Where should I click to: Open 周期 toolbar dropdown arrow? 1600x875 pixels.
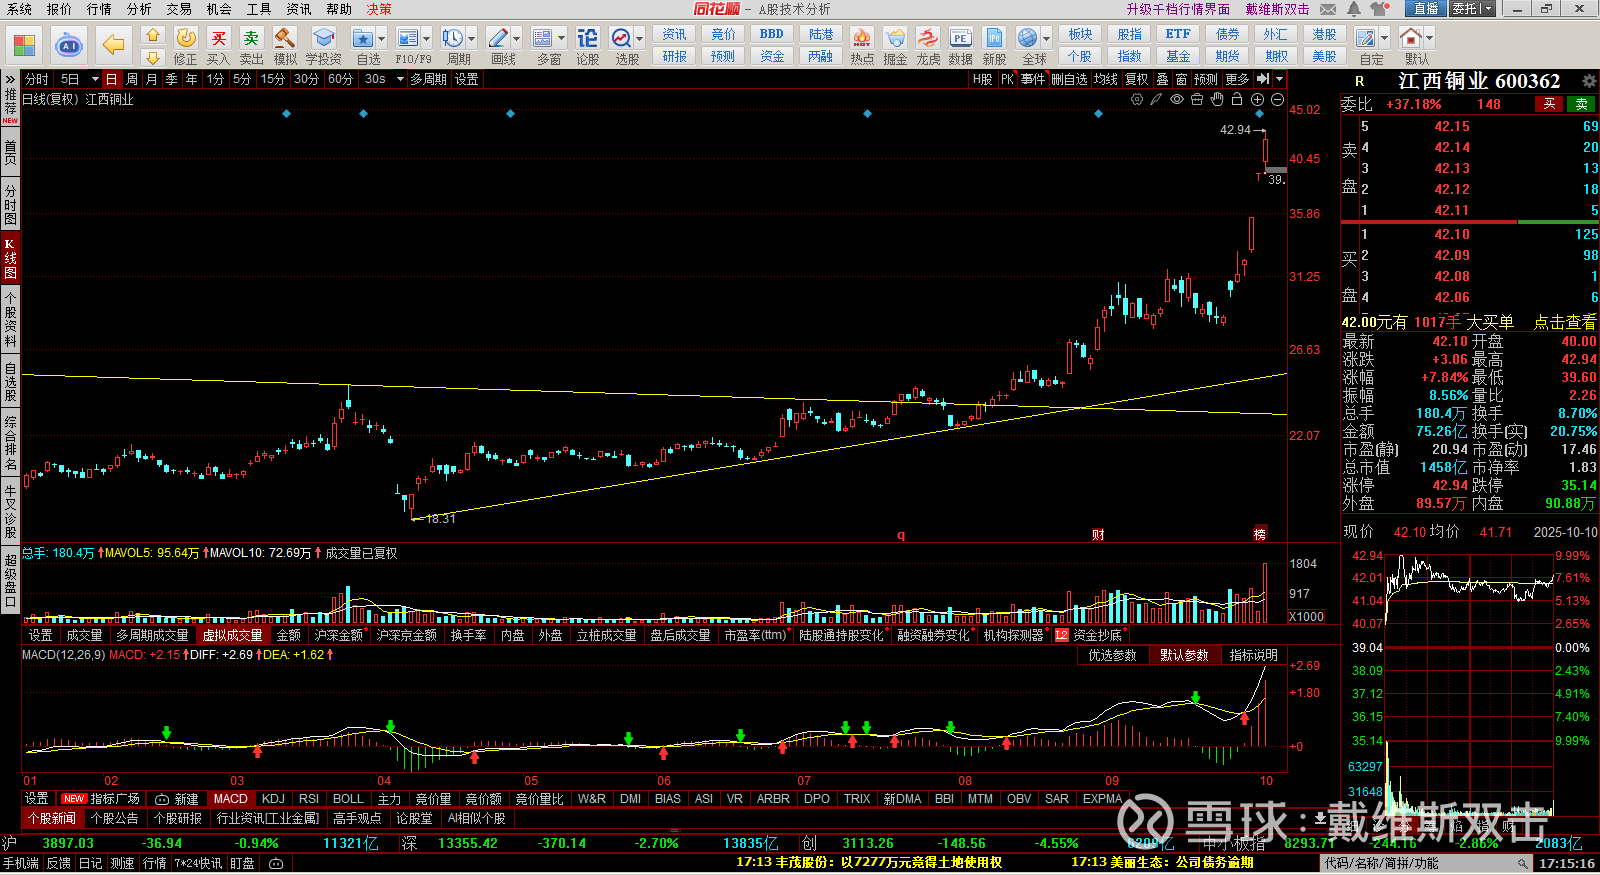[x=472, y=38]
